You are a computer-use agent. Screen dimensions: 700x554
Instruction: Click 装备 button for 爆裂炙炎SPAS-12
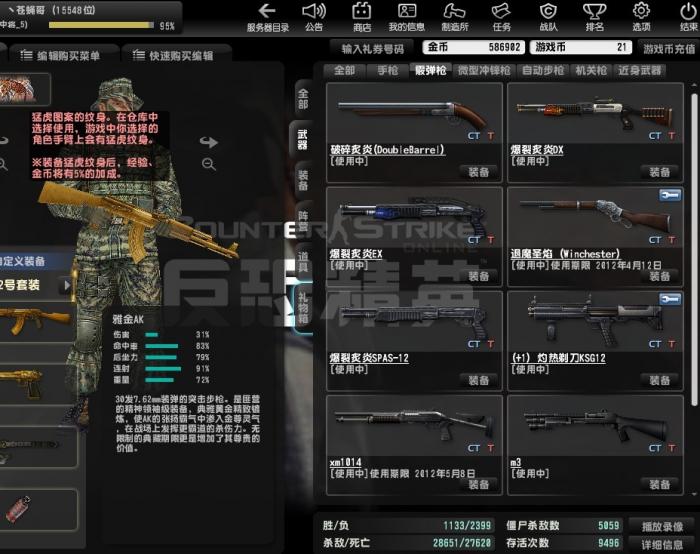coord(479,380)
